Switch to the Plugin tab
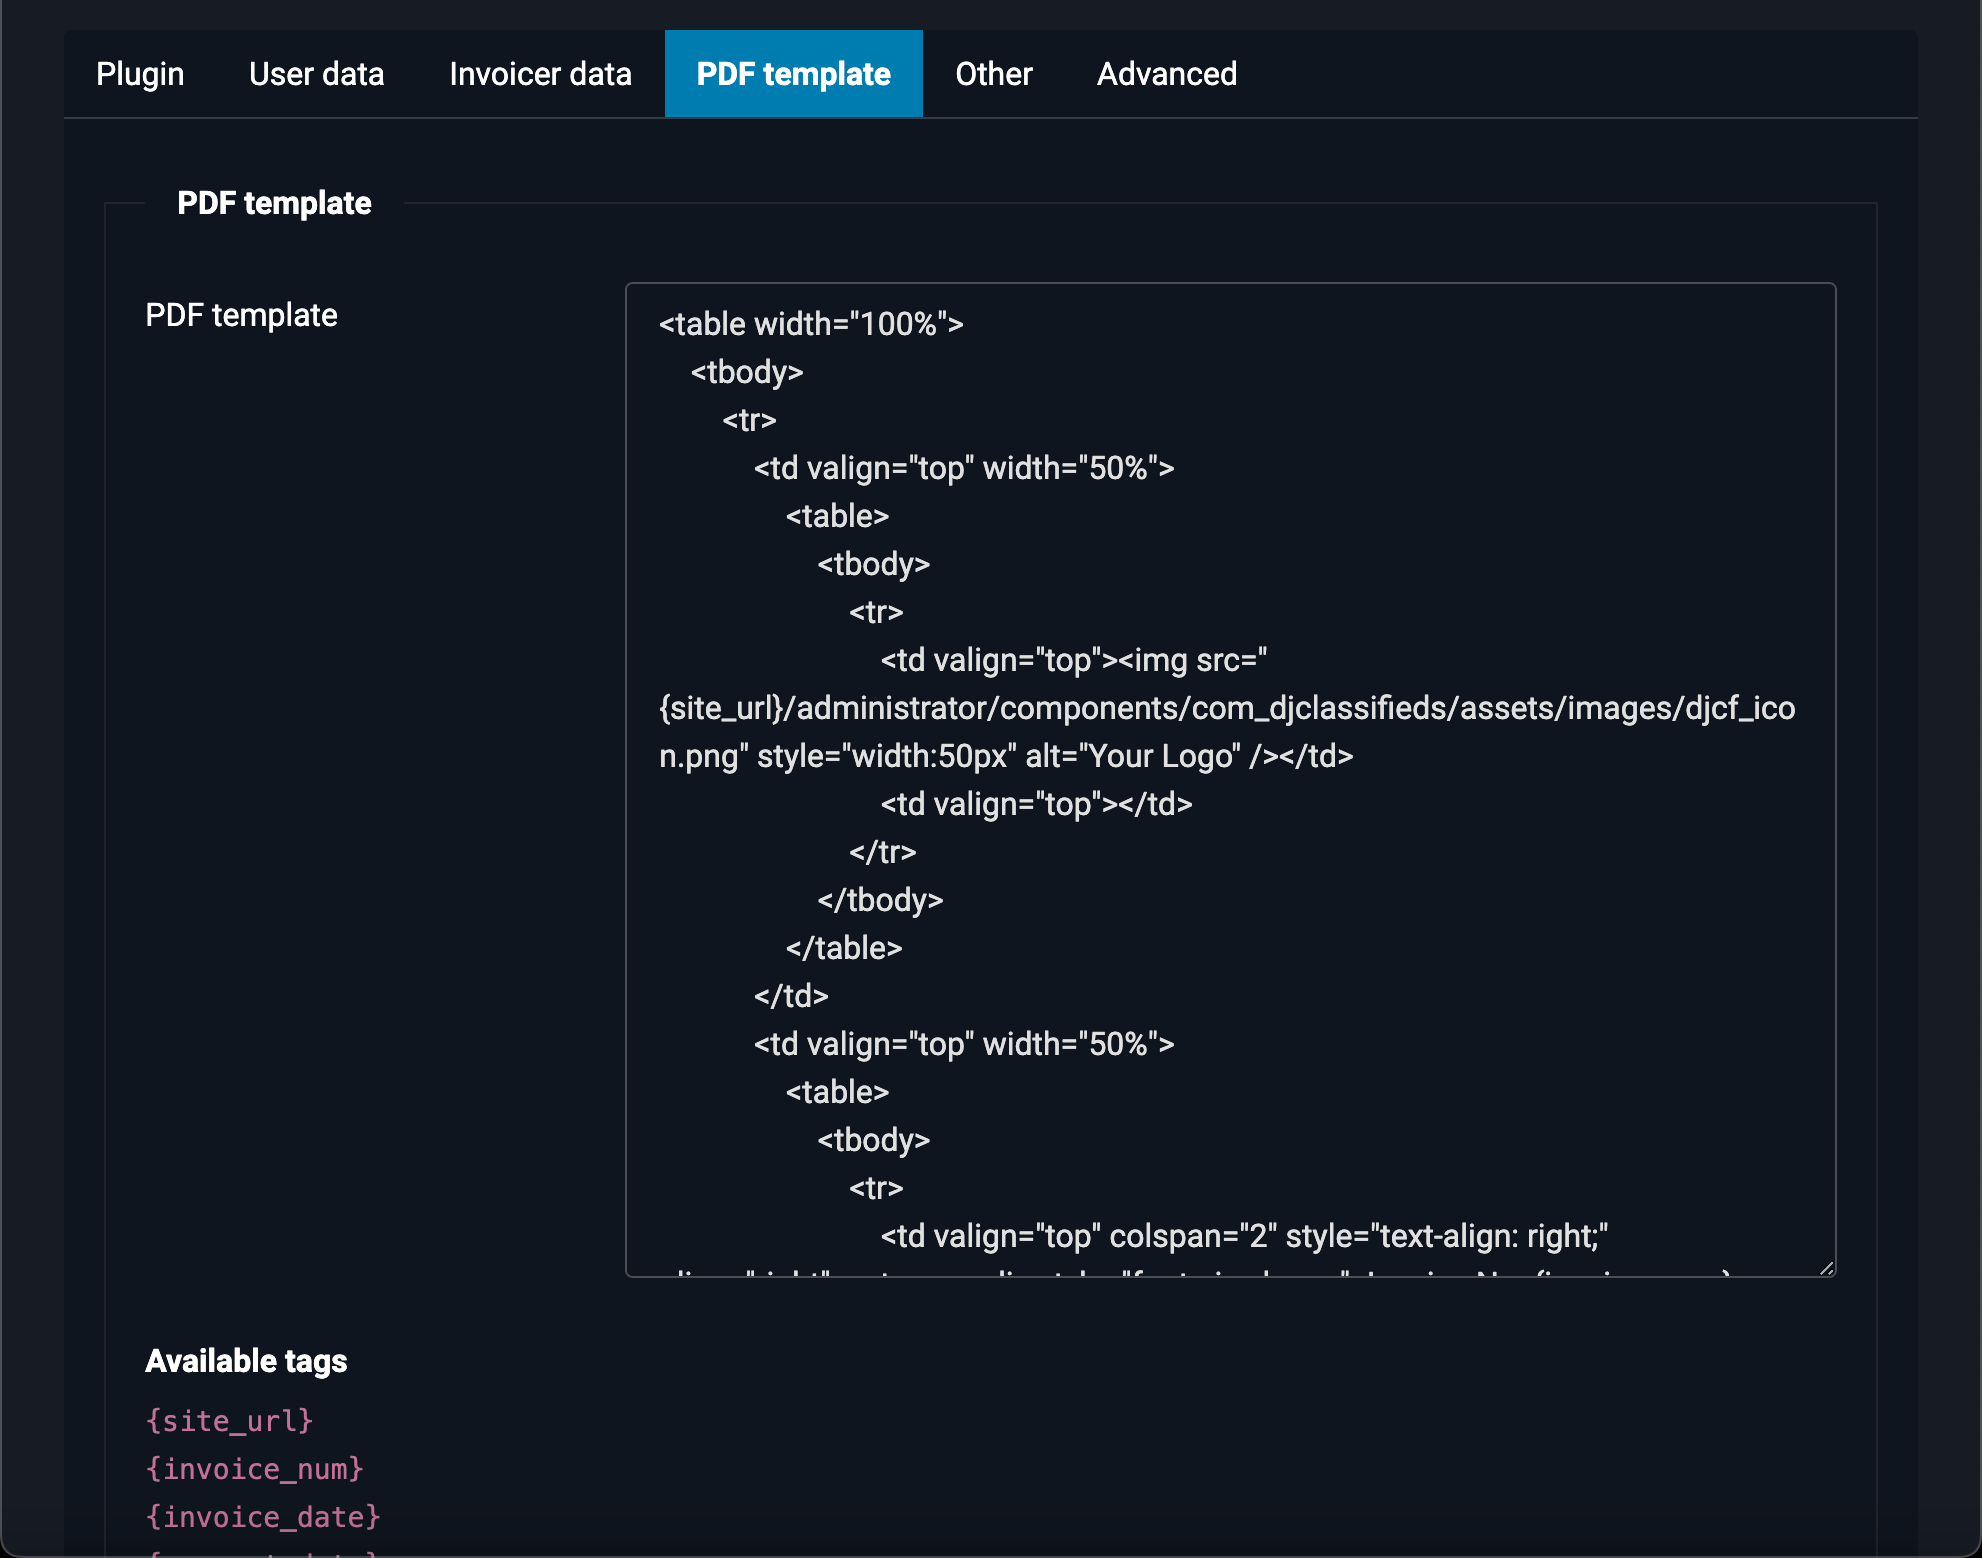1982x1558 pixels. coord(140,74)
